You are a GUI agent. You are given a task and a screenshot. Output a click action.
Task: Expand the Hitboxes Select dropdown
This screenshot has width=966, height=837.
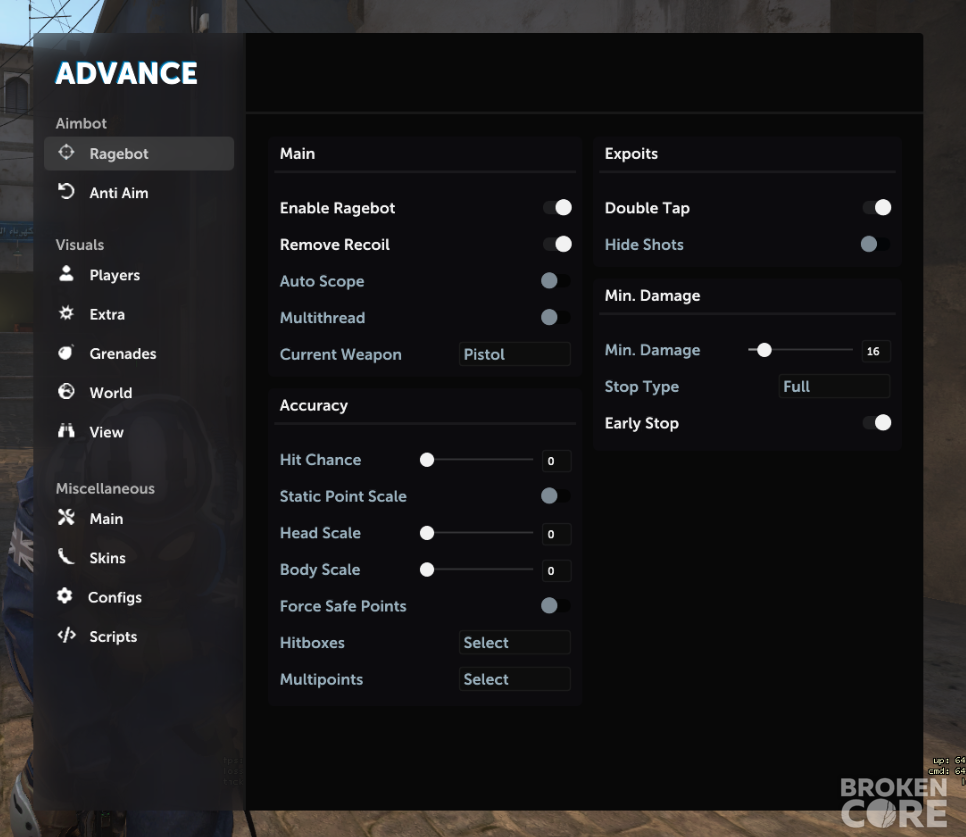coord(514,642)
